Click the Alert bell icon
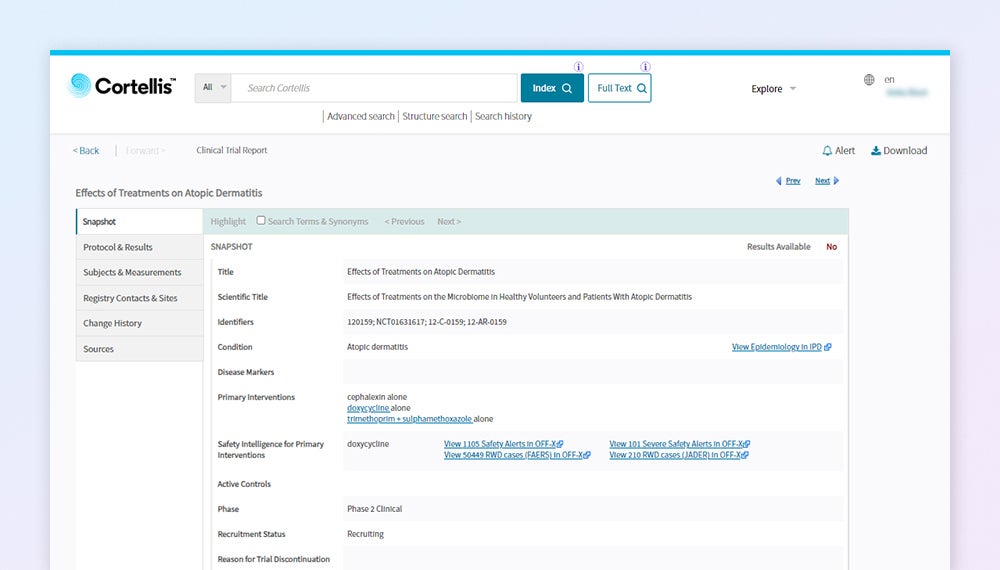1000x570 pixels. 827,151
